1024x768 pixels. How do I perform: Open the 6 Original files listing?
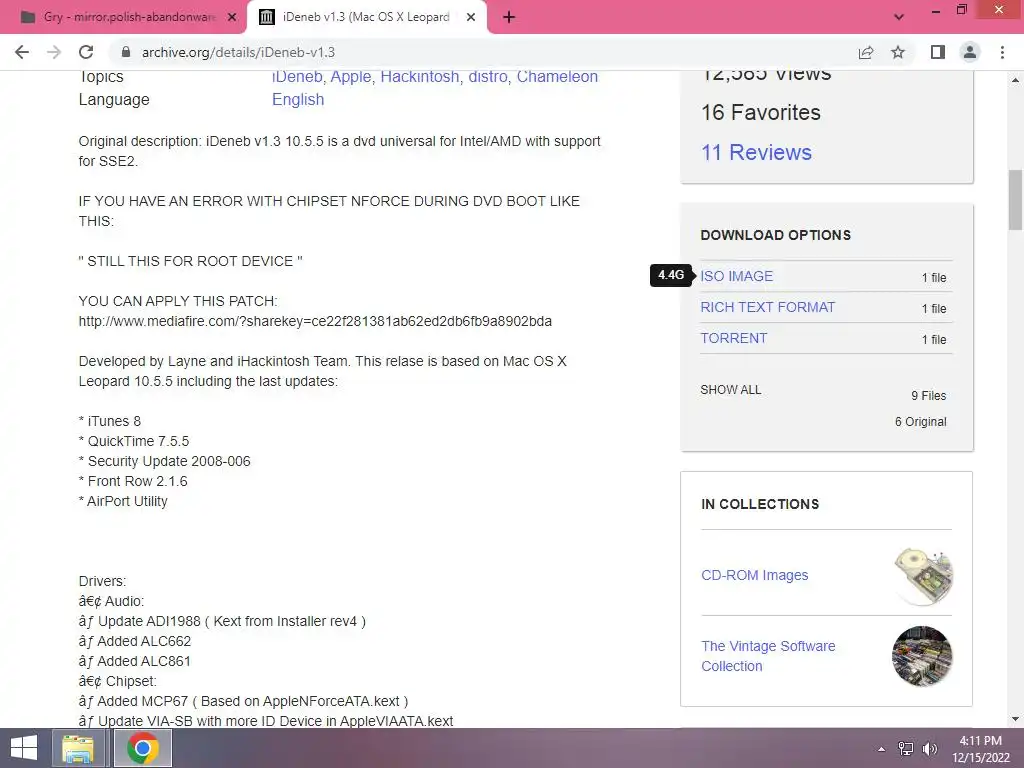920,422
